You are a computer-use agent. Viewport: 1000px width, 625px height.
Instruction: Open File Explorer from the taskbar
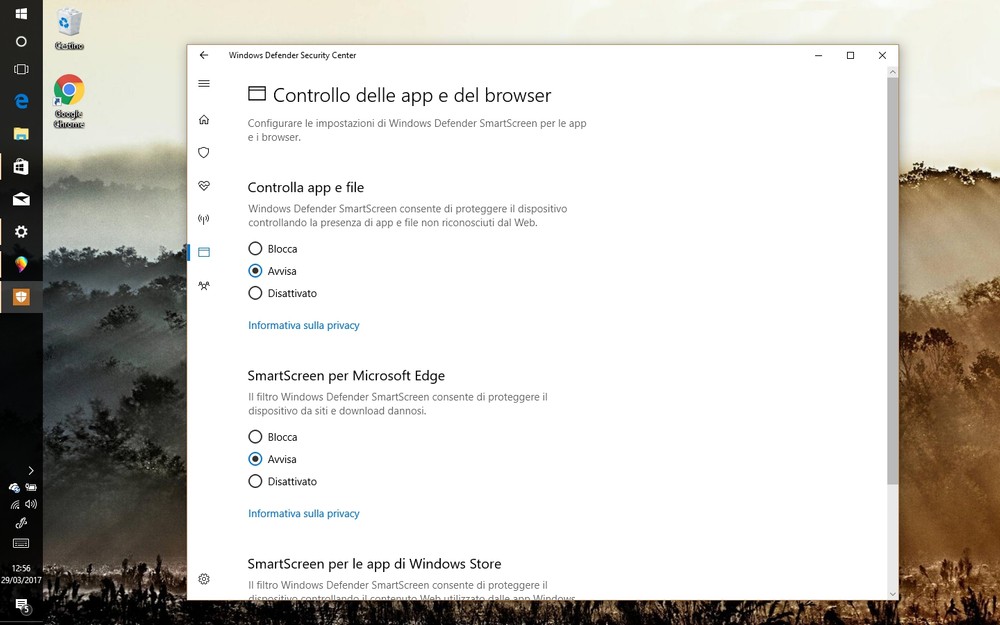(x=21, y=133)
